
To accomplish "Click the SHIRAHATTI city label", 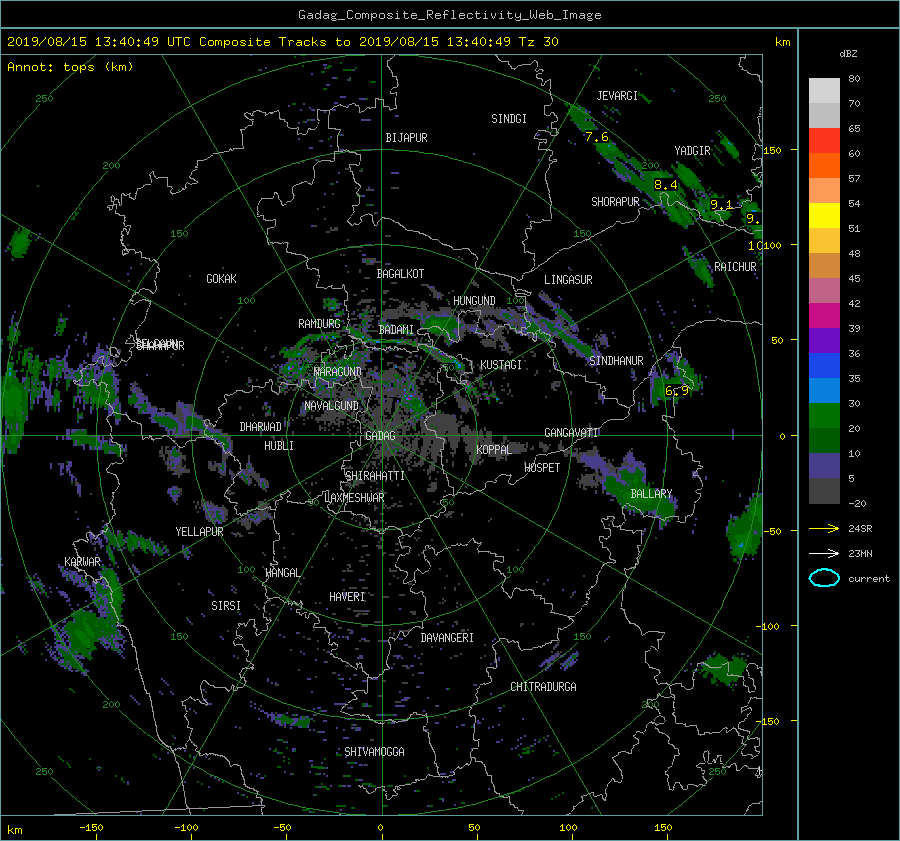I will click(x=375, y=476).
